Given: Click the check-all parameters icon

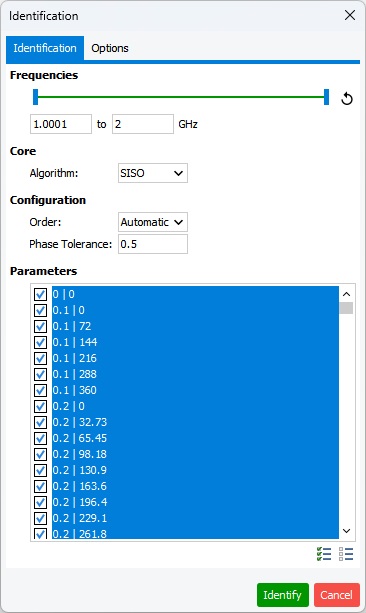Looking at the screenshot, I should tap(324, 554).
